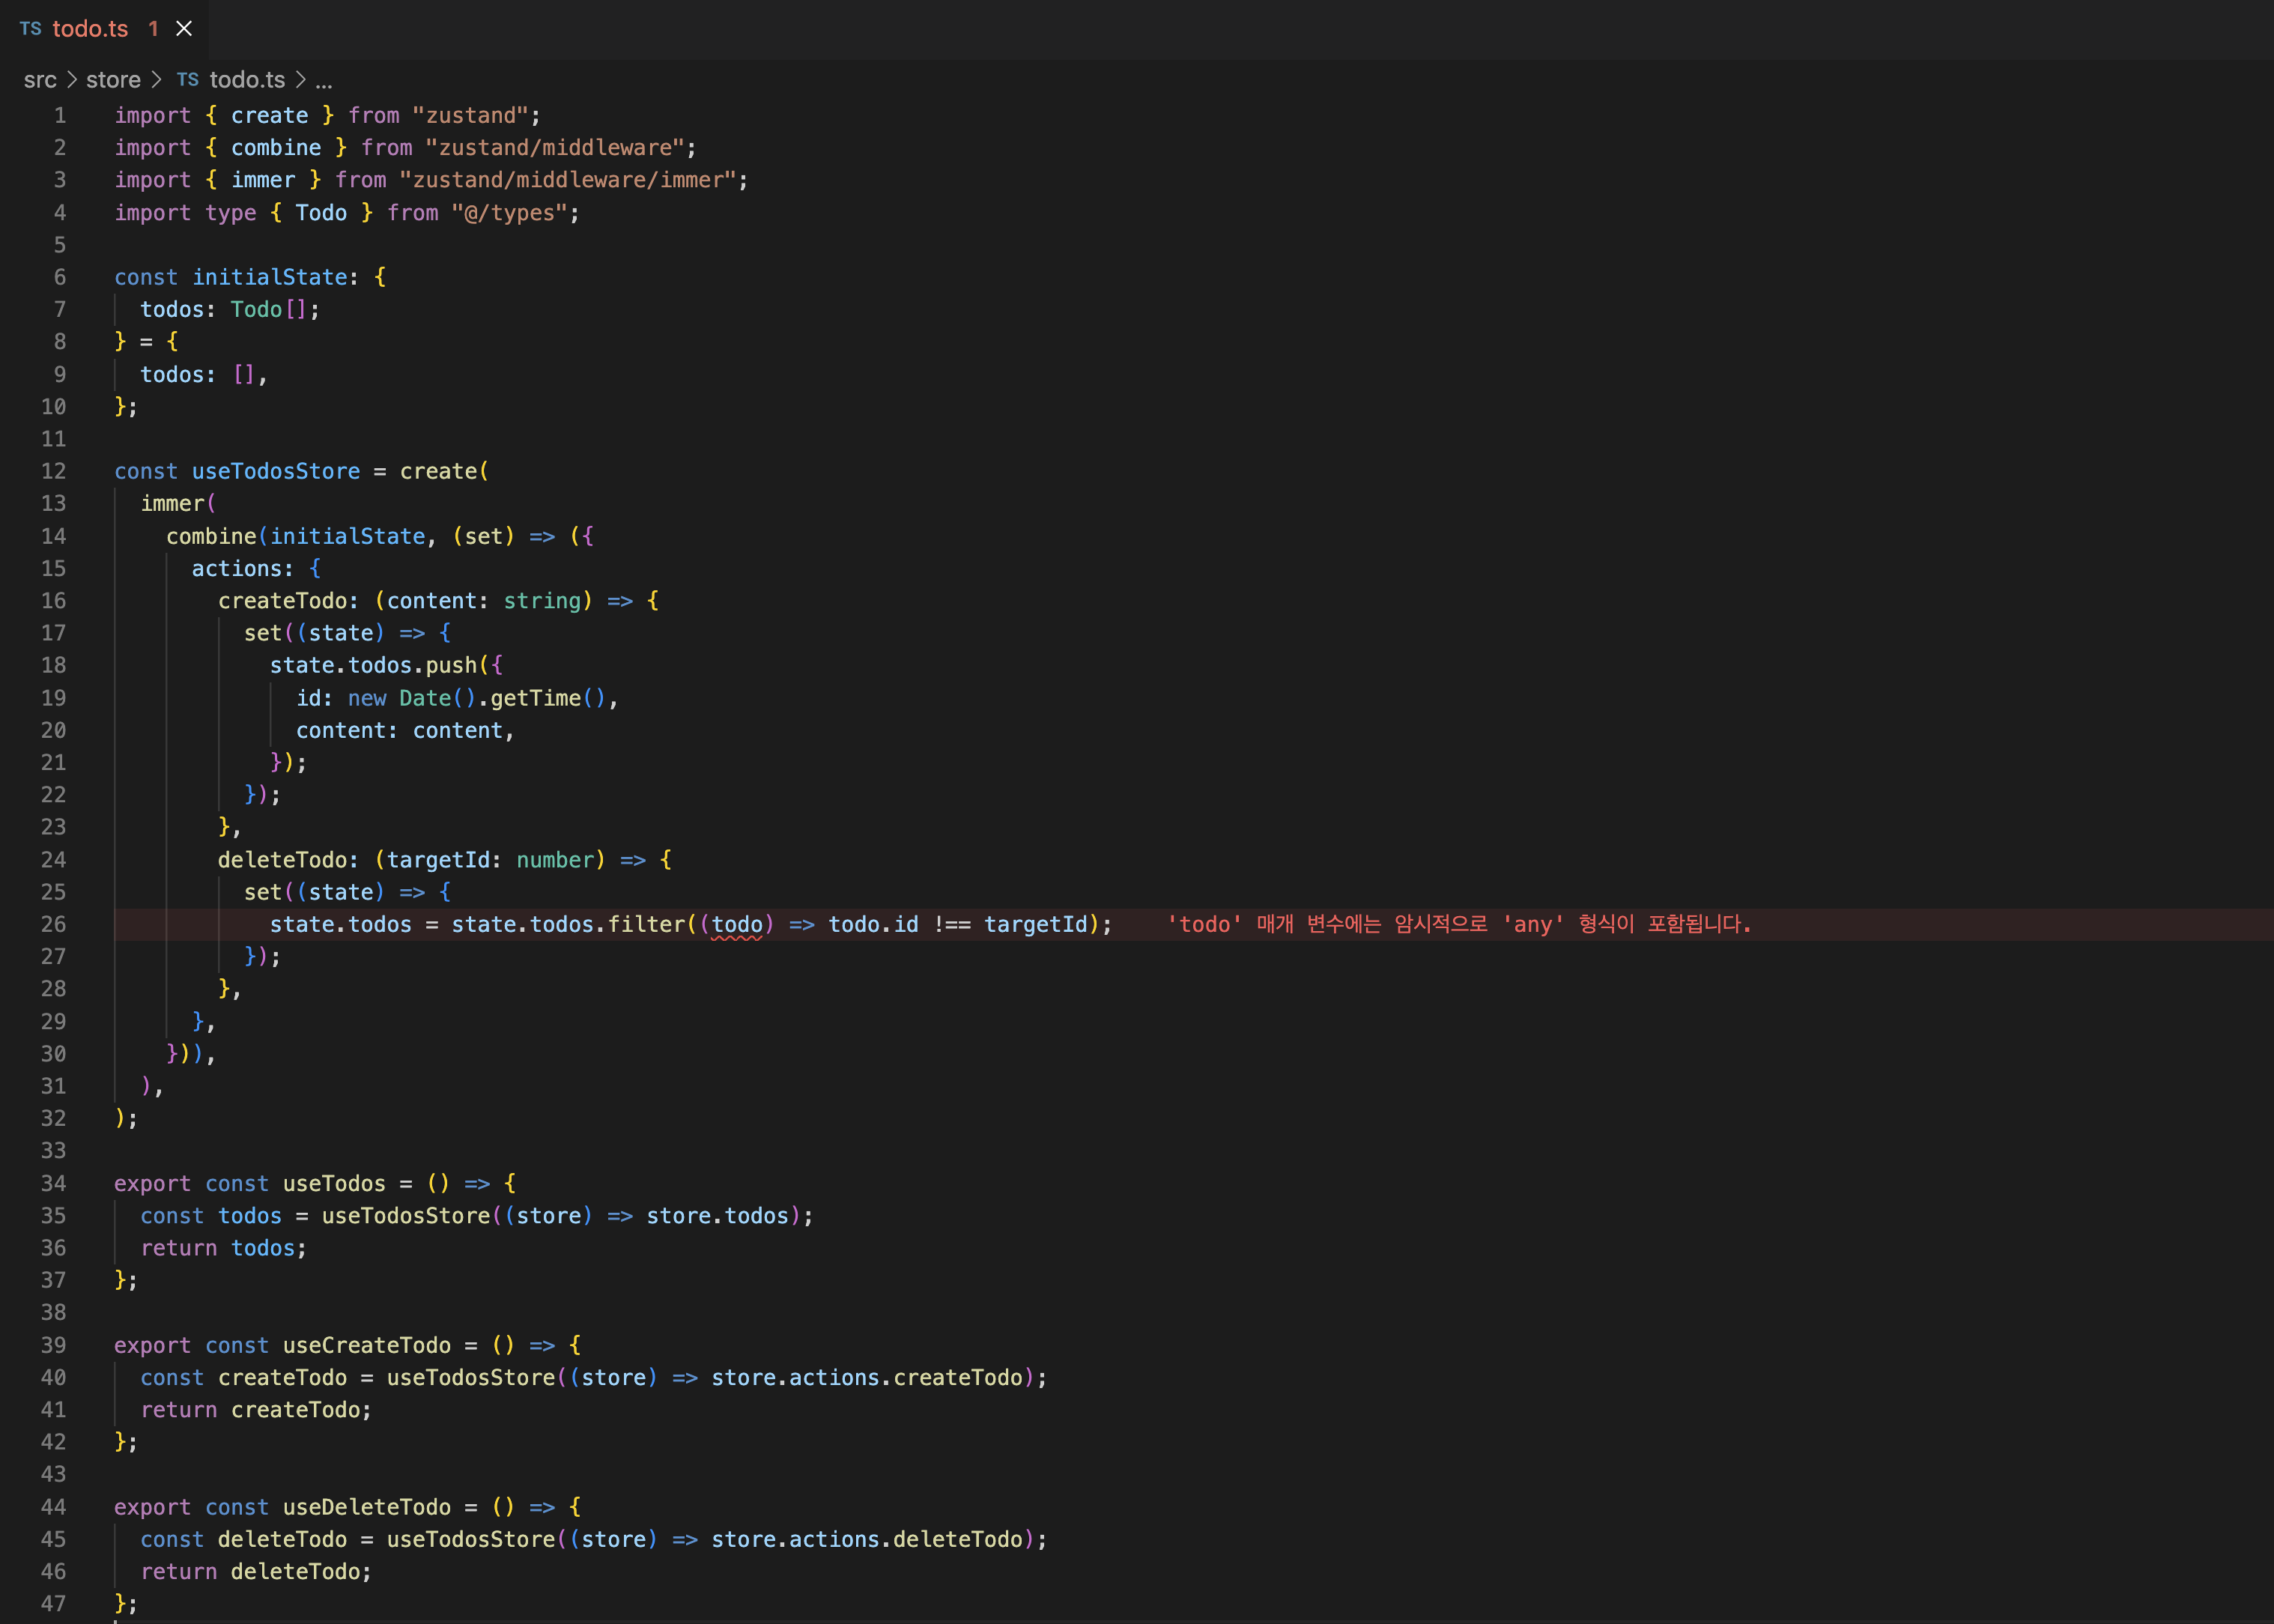Click line number 26 in the gutter
Image resolution: width=2274 pixels, height=1624 pixels.
53,924
